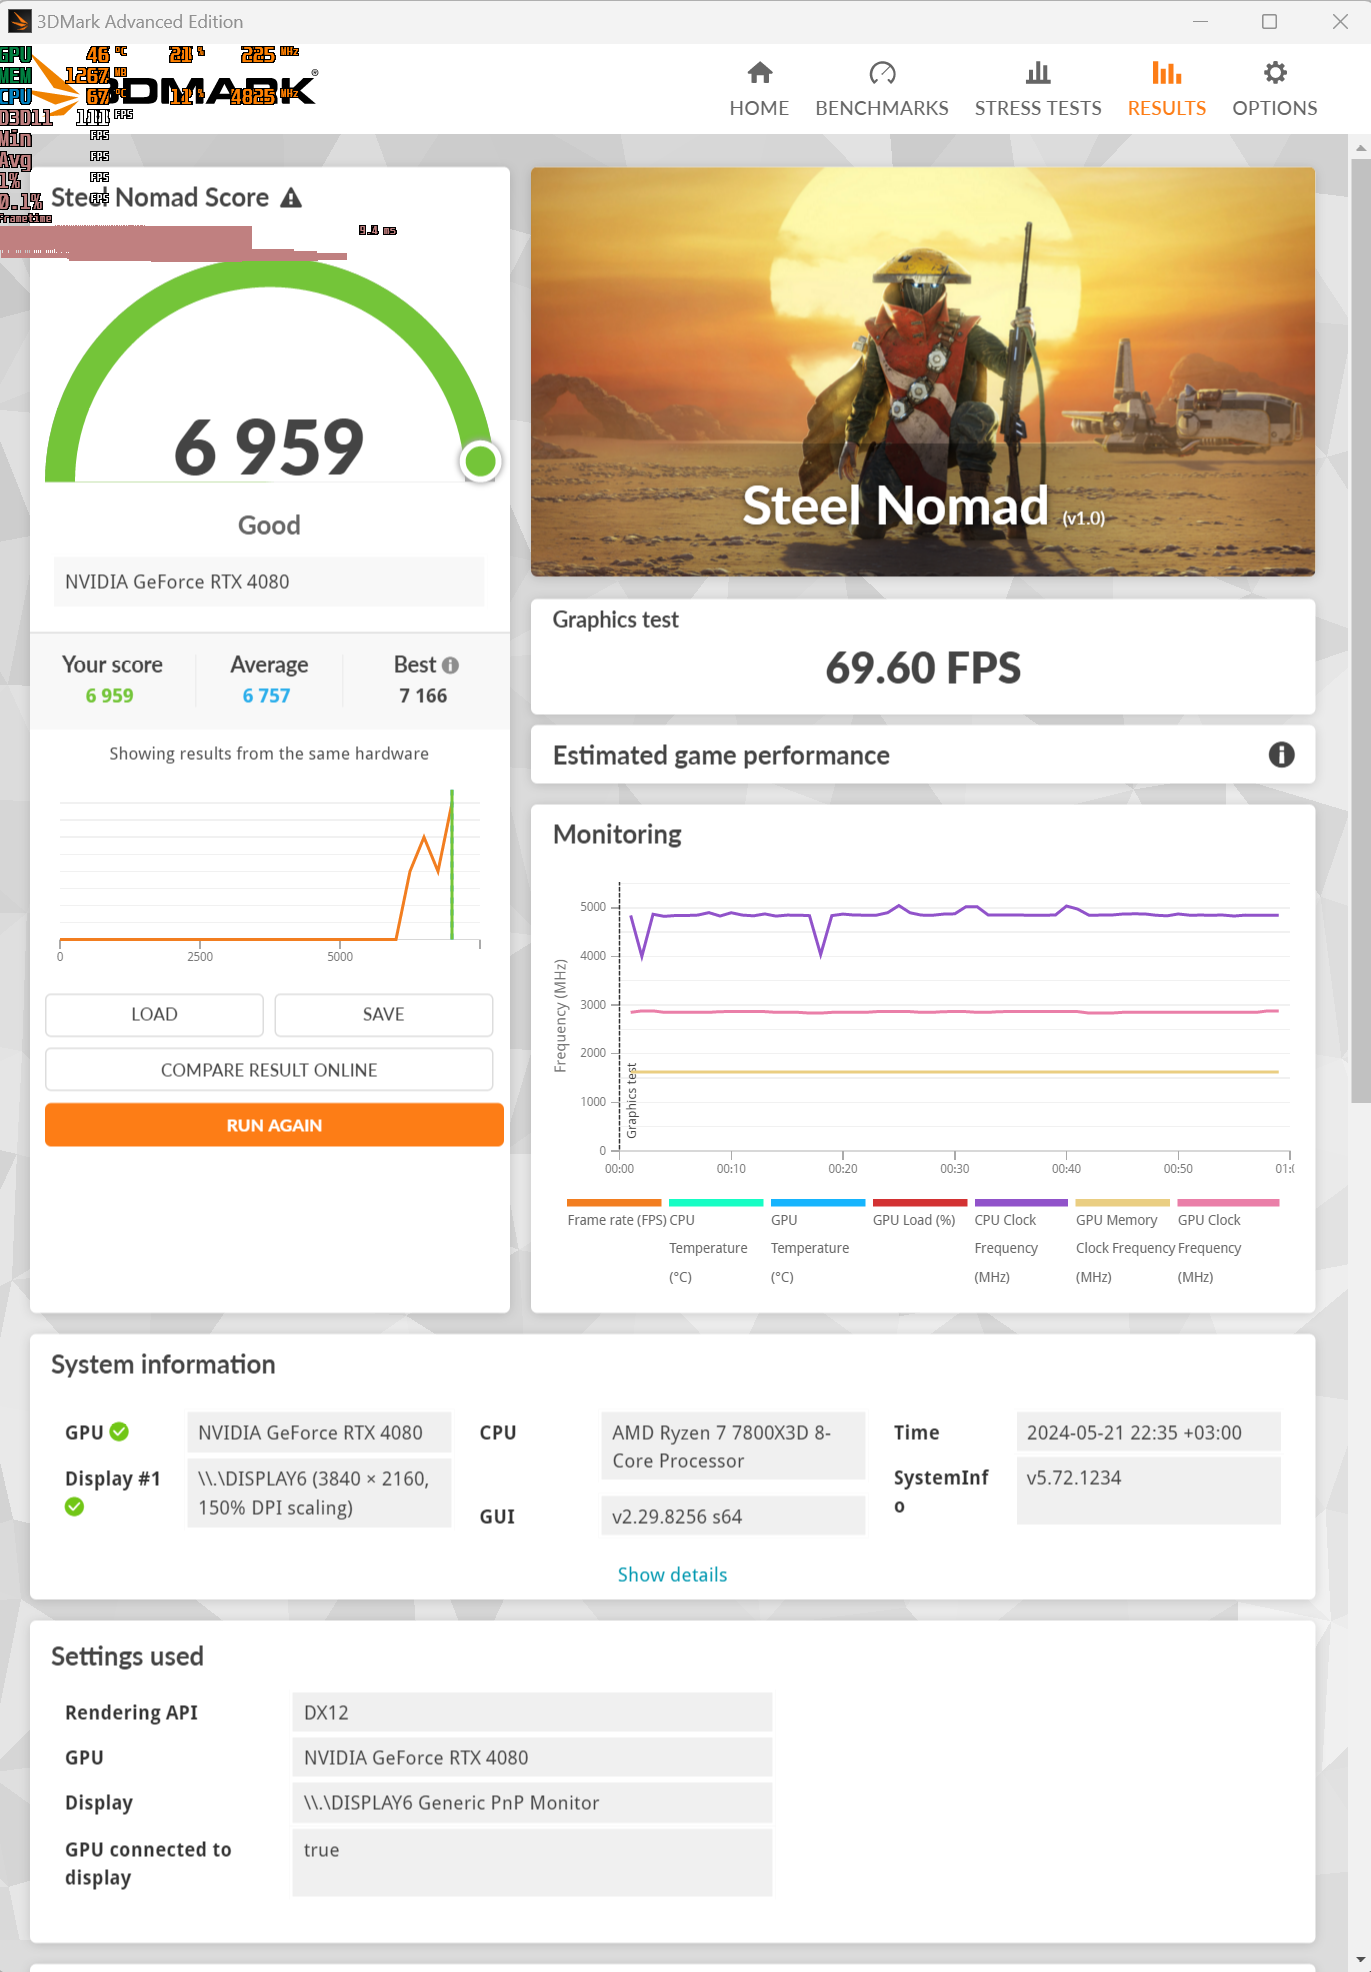This screenshot has width=1371, height=1972.
Task: Click the 69.60 FPS graphics test result
Action: 923,668
